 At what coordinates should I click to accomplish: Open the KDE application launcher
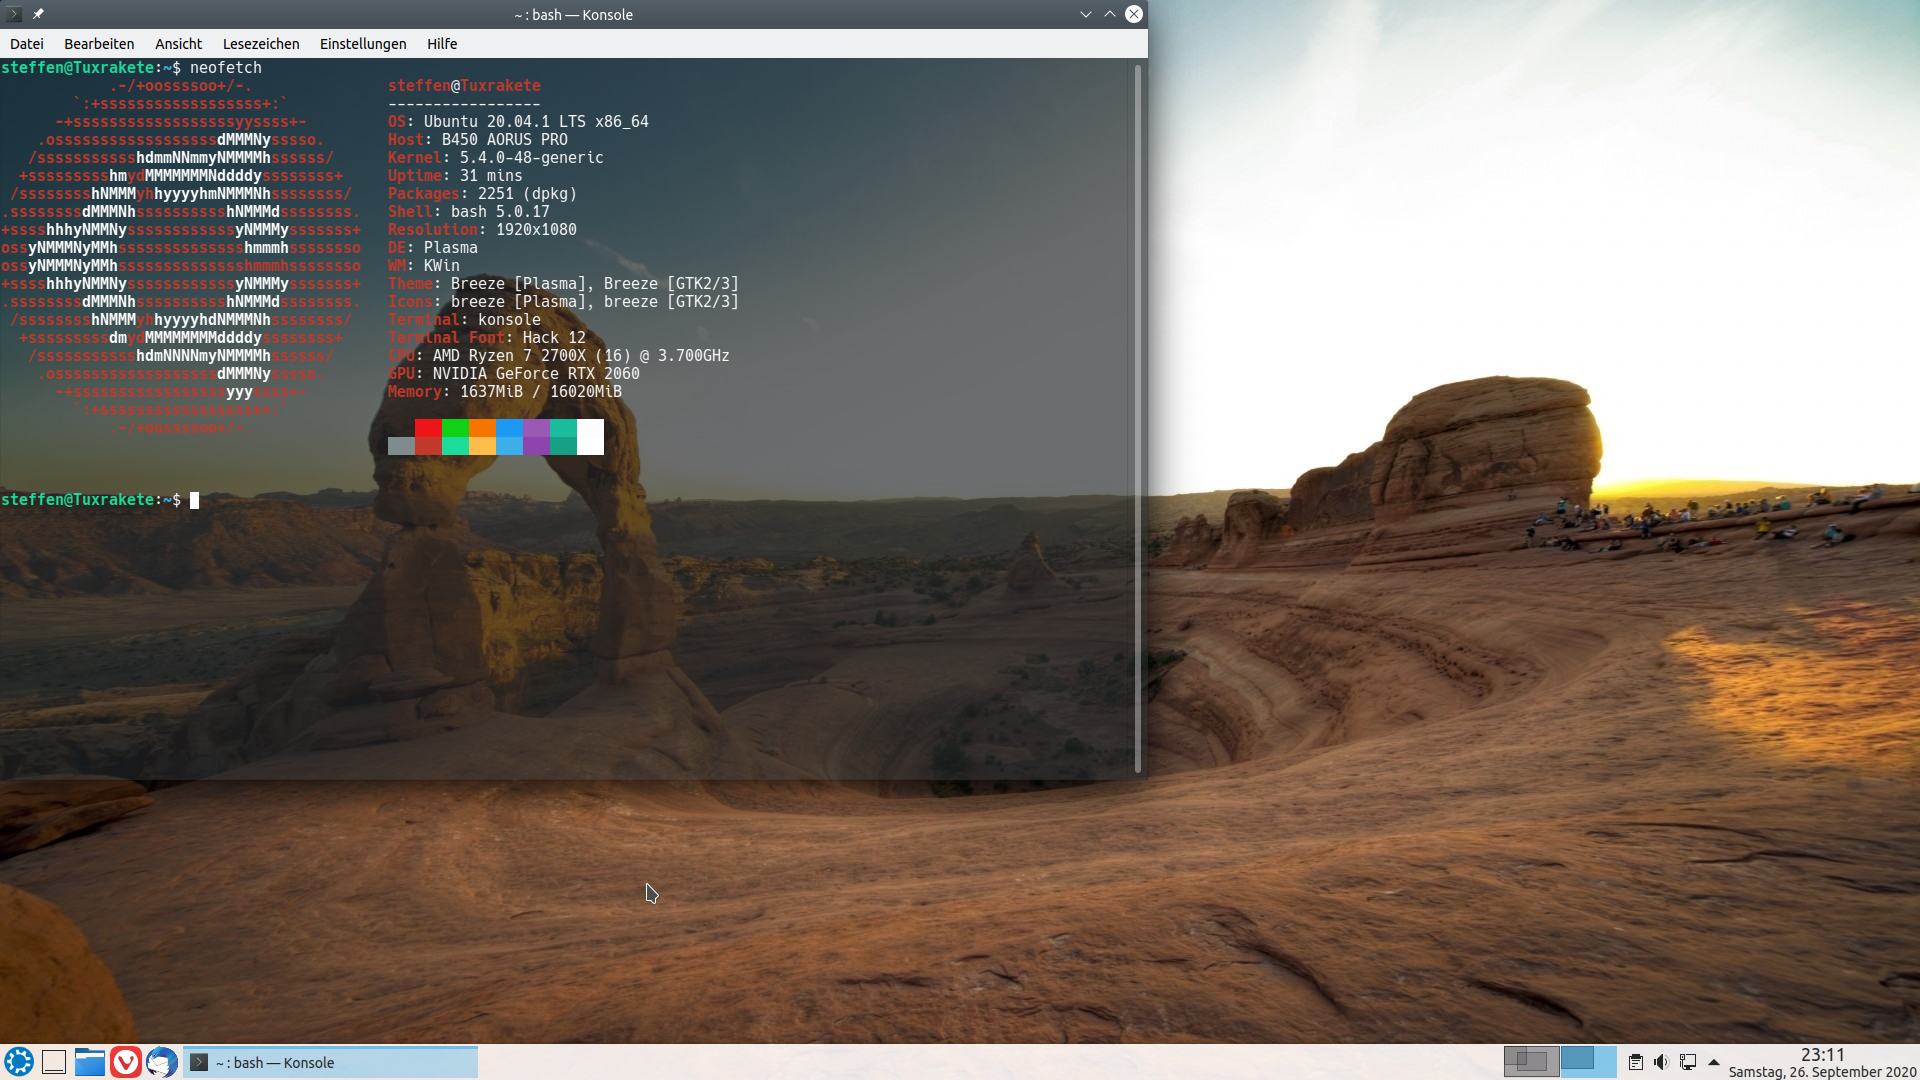coord(18,1062)
